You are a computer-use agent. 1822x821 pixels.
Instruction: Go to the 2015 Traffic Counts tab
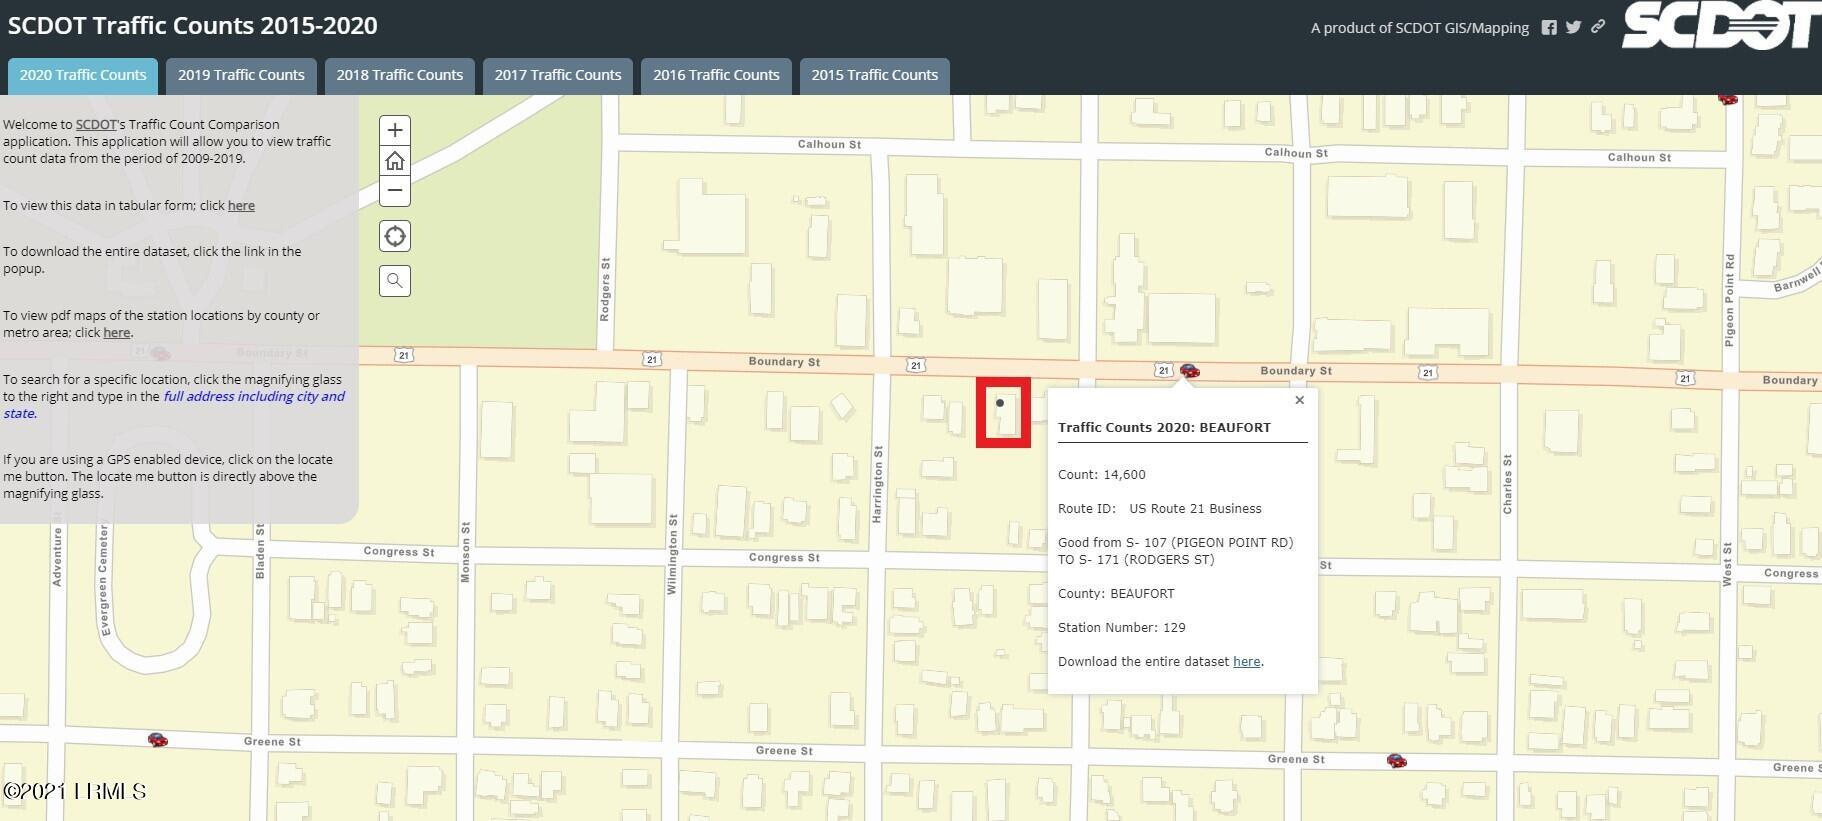pos(875,76)
